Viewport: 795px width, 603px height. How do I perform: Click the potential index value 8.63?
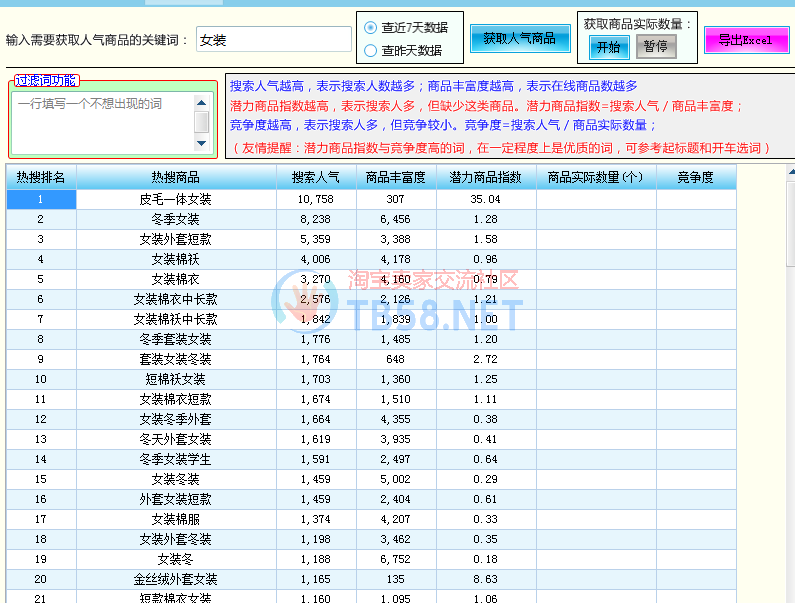[x=486, y=579]
